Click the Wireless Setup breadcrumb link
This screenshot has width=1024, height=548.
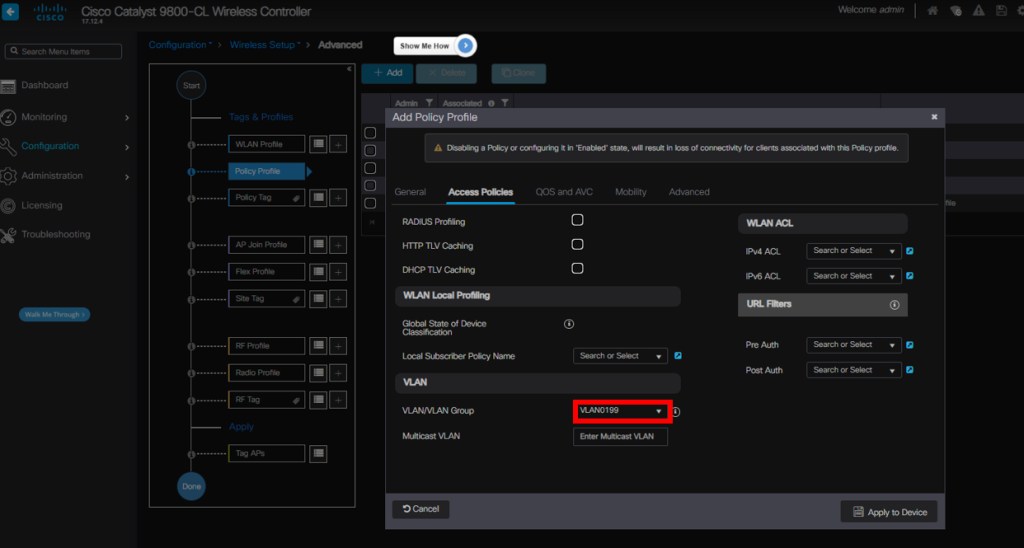pos(262,45)
